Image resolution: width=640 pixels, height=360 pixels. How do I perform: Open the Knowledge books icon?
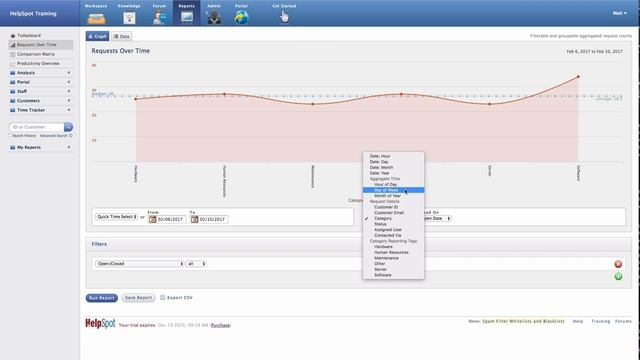pyautogui.click(x=129, y=18)
